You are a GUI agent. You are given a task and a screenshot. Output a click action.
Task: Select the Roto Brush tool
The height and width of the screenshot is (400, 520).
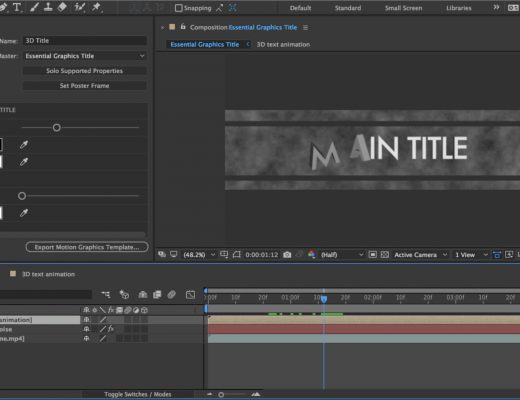coord(79,7)
